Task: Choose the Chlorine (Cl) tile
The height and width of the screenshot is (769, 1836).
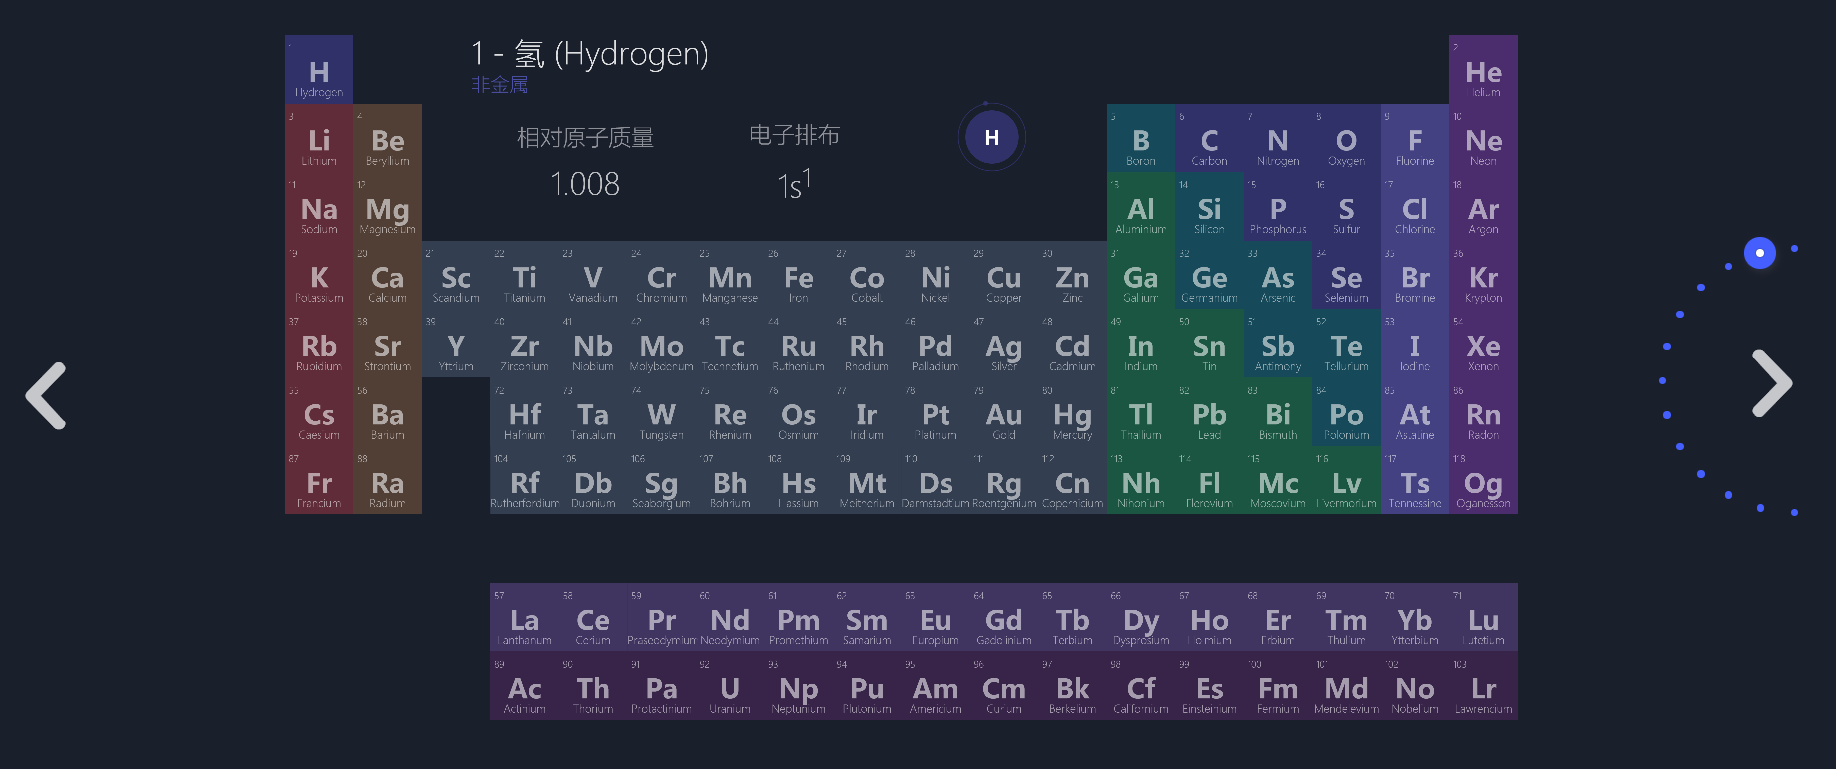Action: 1415,207
